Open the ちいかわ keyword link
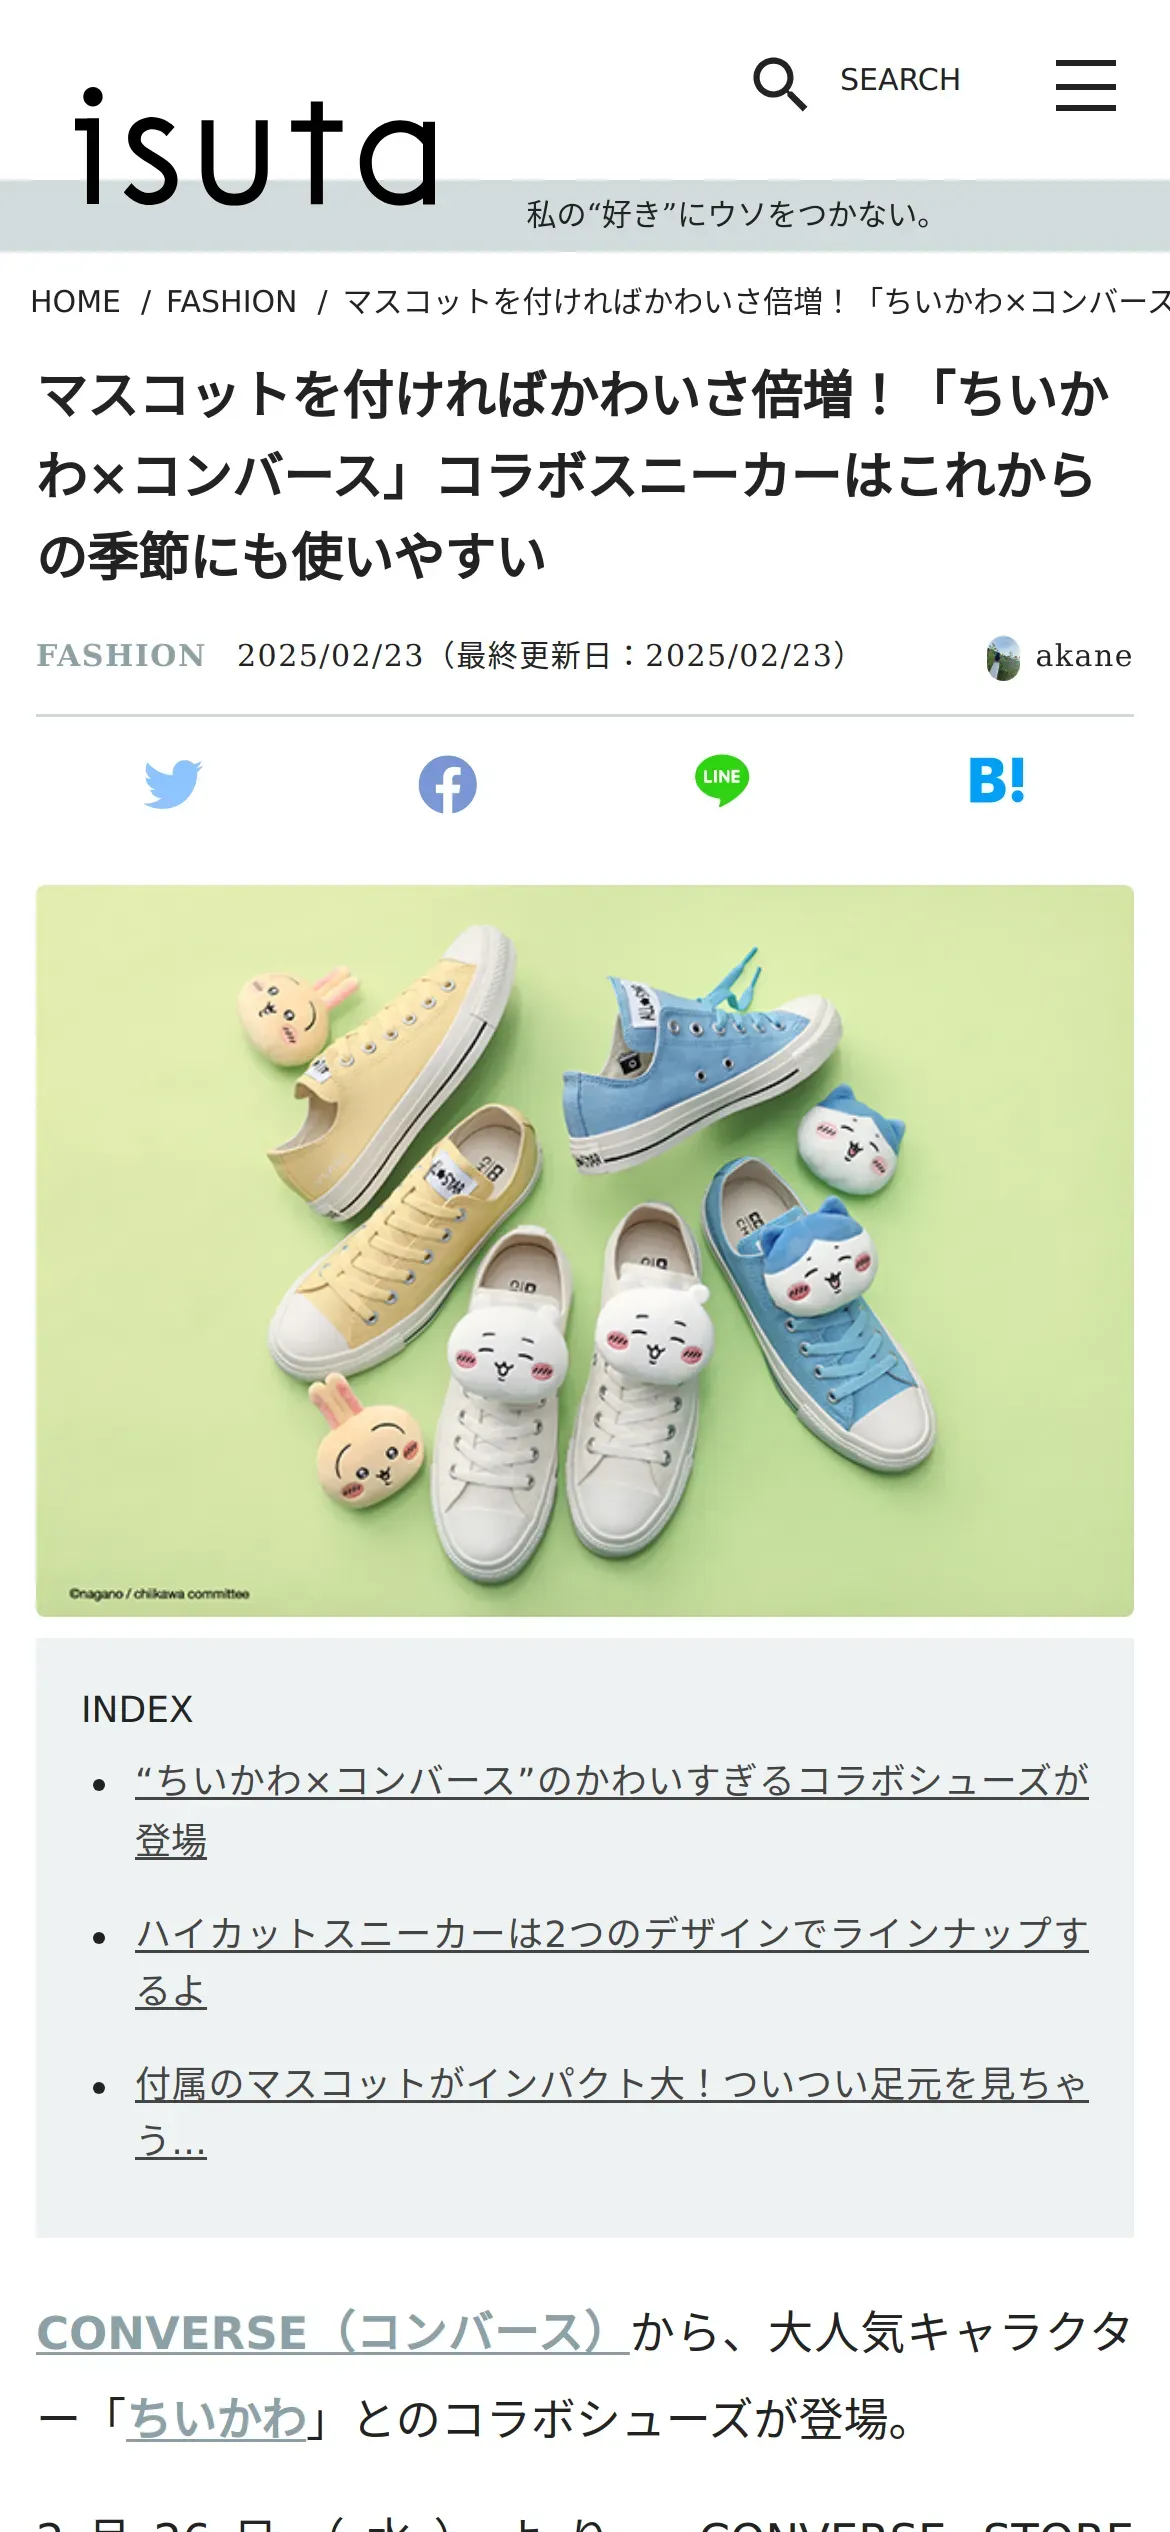The image size is (1170, 2532). [216, 2418]
